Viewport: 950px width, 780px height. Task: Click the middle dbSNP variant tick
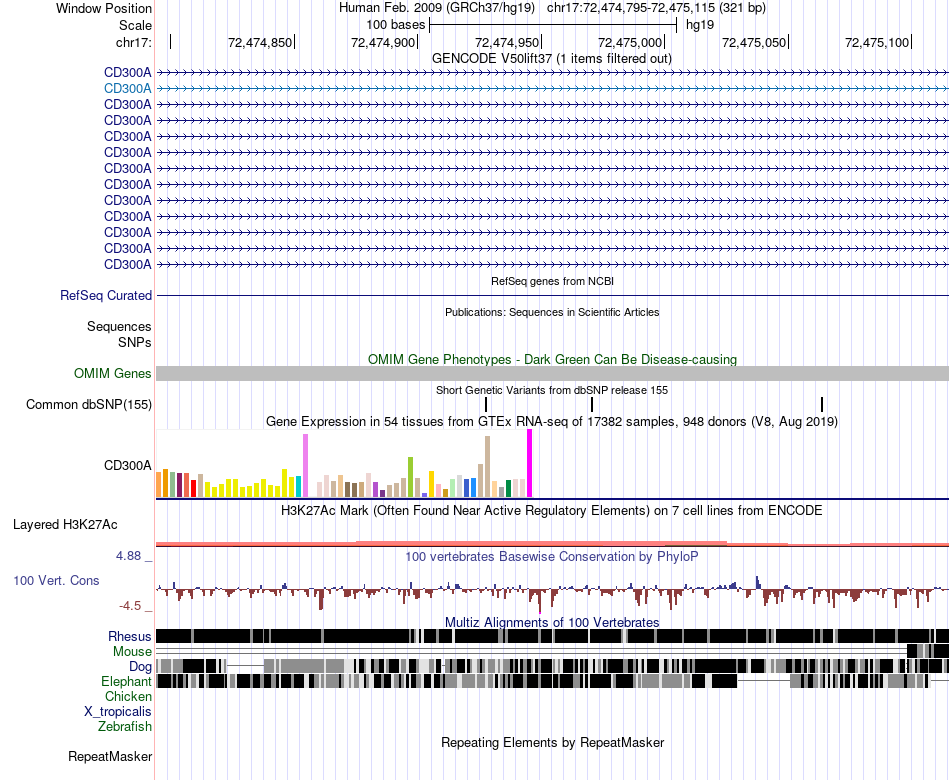[592, 405]
